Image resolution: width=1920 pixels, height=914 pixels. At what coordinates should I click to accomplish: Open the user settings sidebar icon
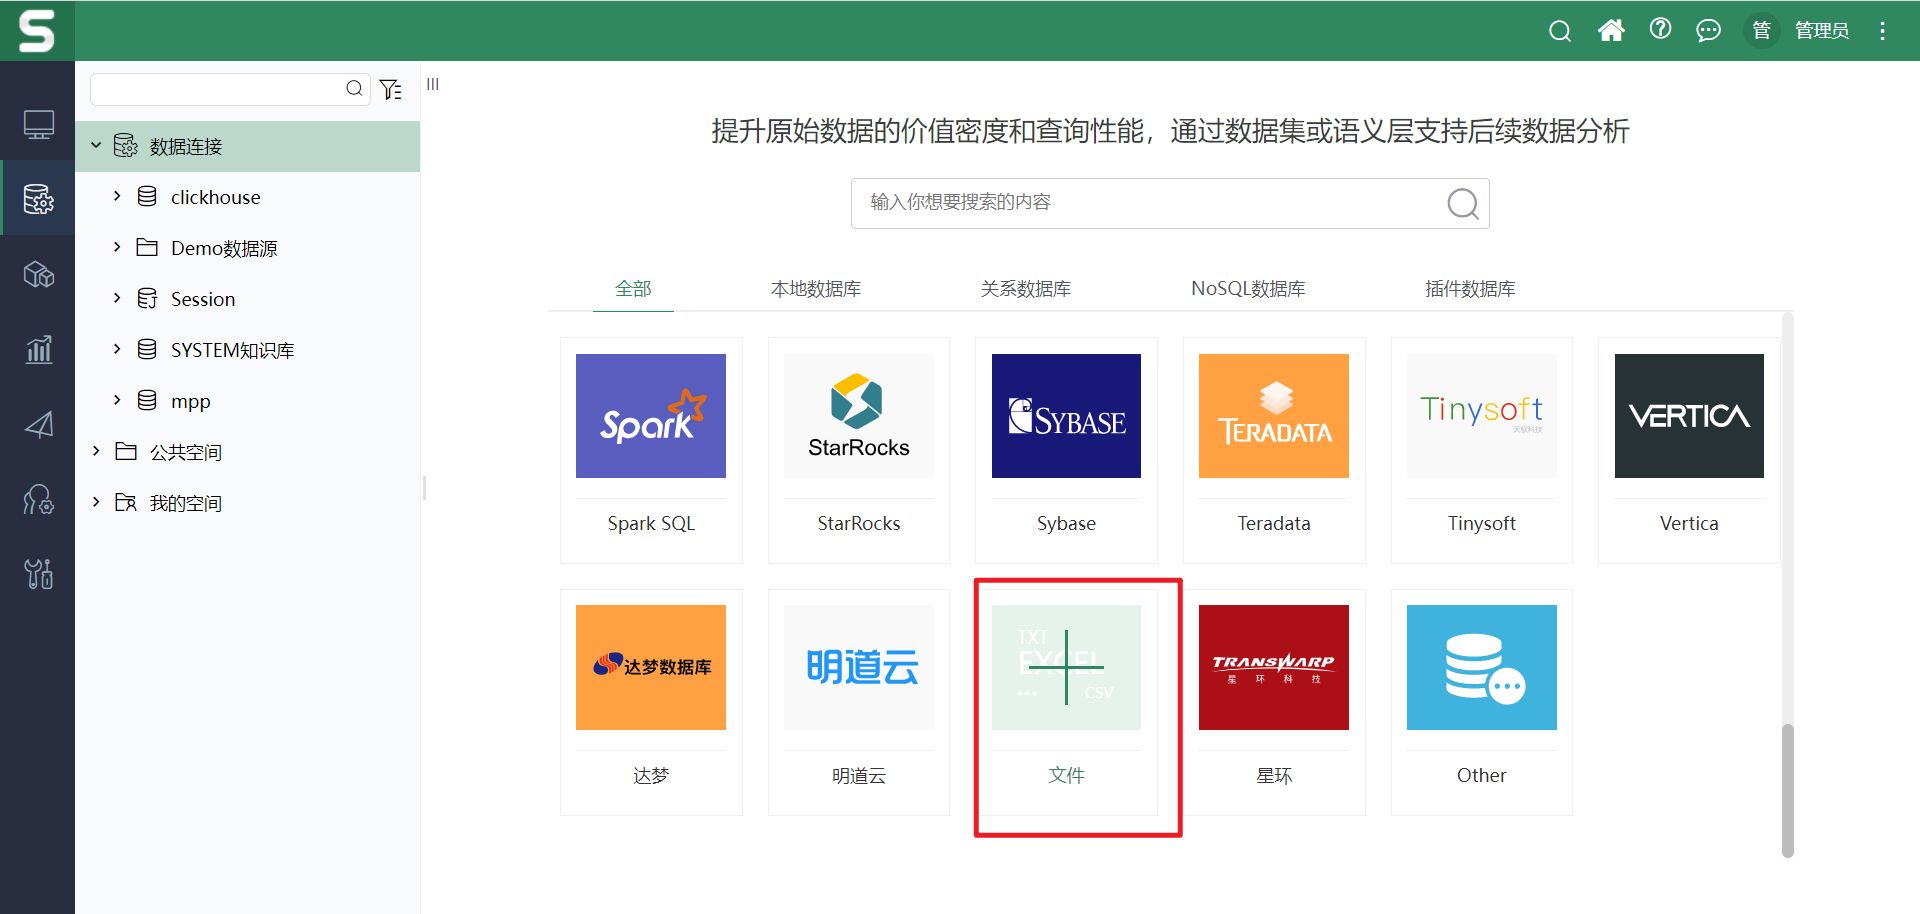pyautogui.click(x=38, y=499)
